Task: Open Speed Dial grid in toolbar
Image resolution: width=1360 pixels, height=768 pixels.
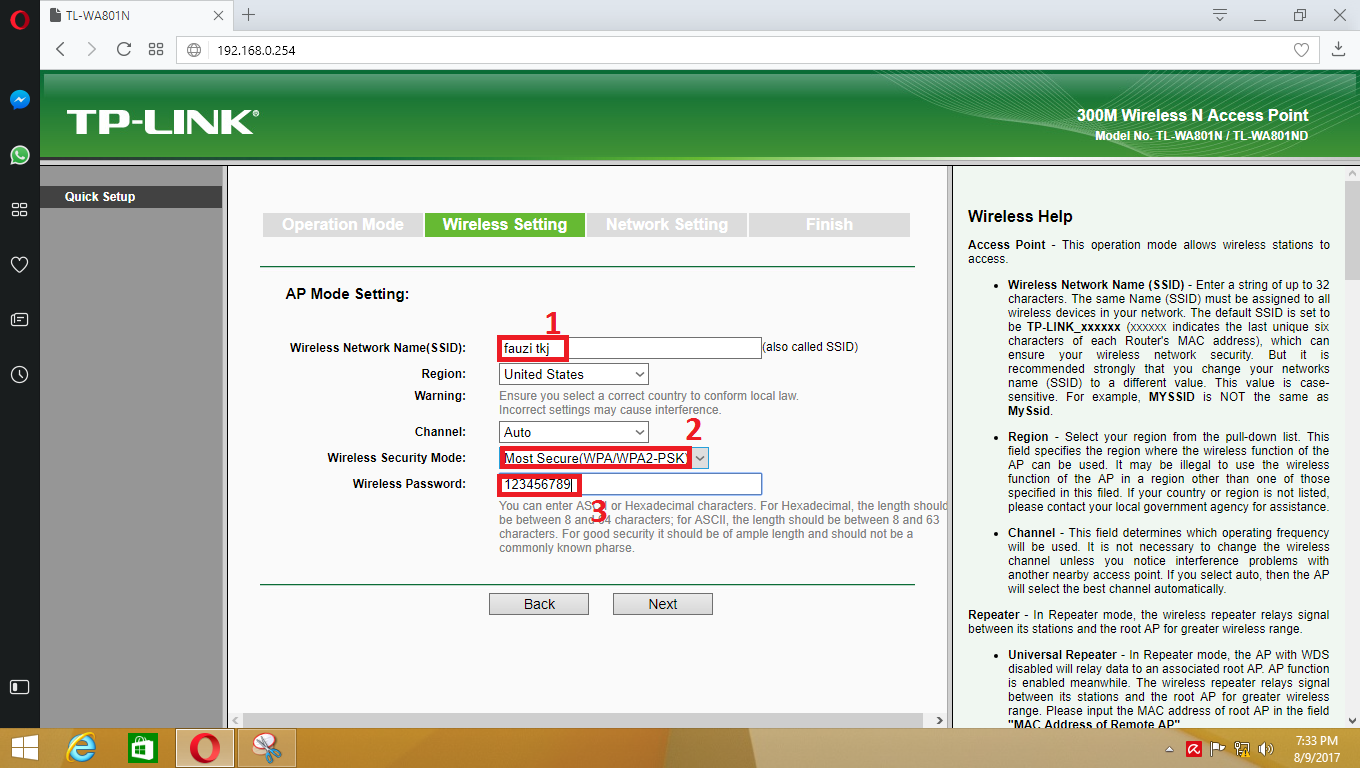Action: [156, 49]
